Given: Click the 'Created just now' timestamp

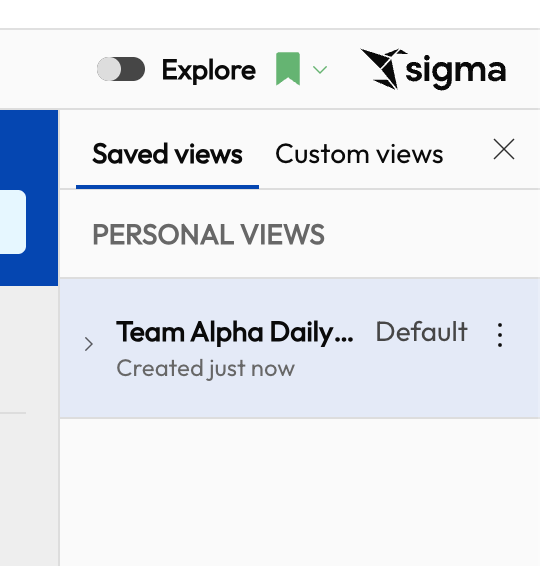Looking at the screenshot, I should click(205, 369).
